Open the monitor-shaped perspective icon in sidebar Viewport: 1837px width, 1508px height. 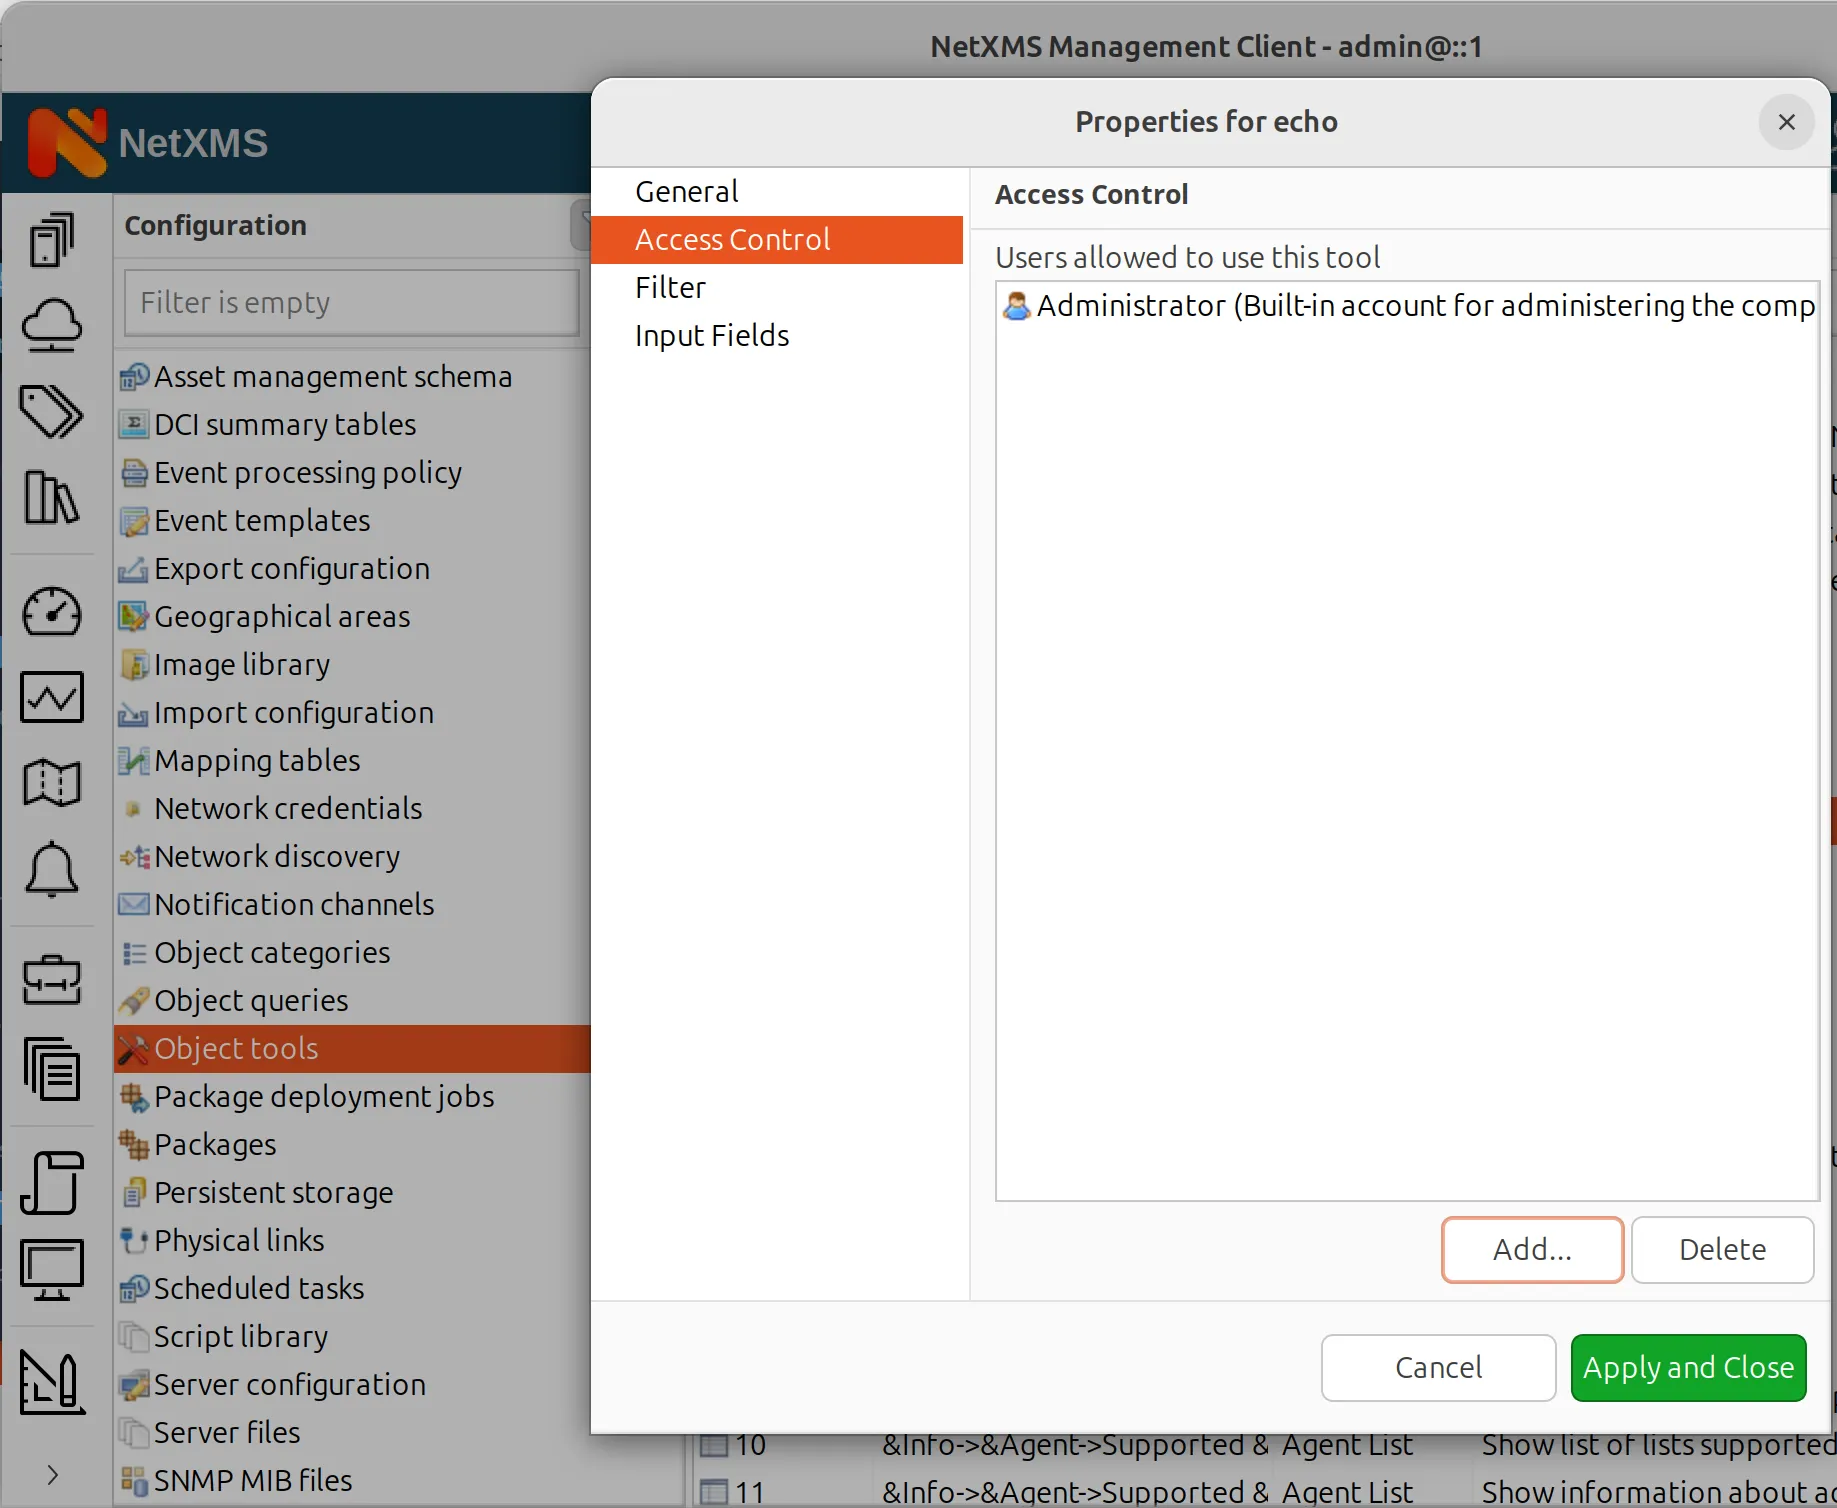coord(52,1268)
